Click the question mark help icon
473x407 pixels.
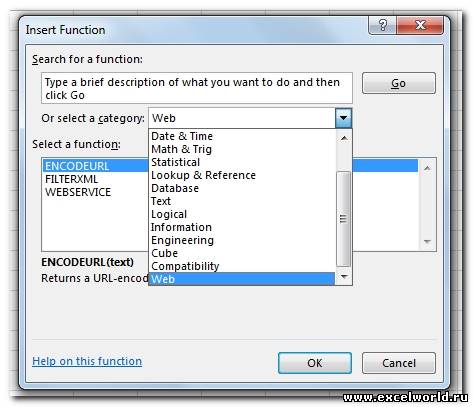(383, 25)
